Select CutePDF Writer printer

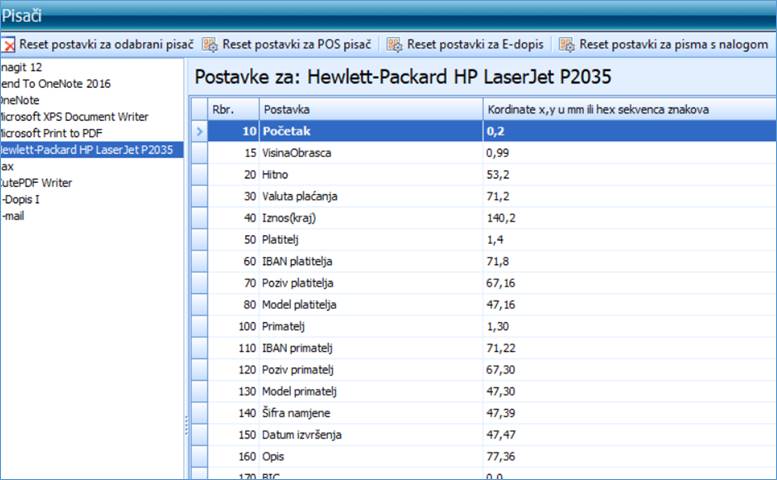(36, 183)
